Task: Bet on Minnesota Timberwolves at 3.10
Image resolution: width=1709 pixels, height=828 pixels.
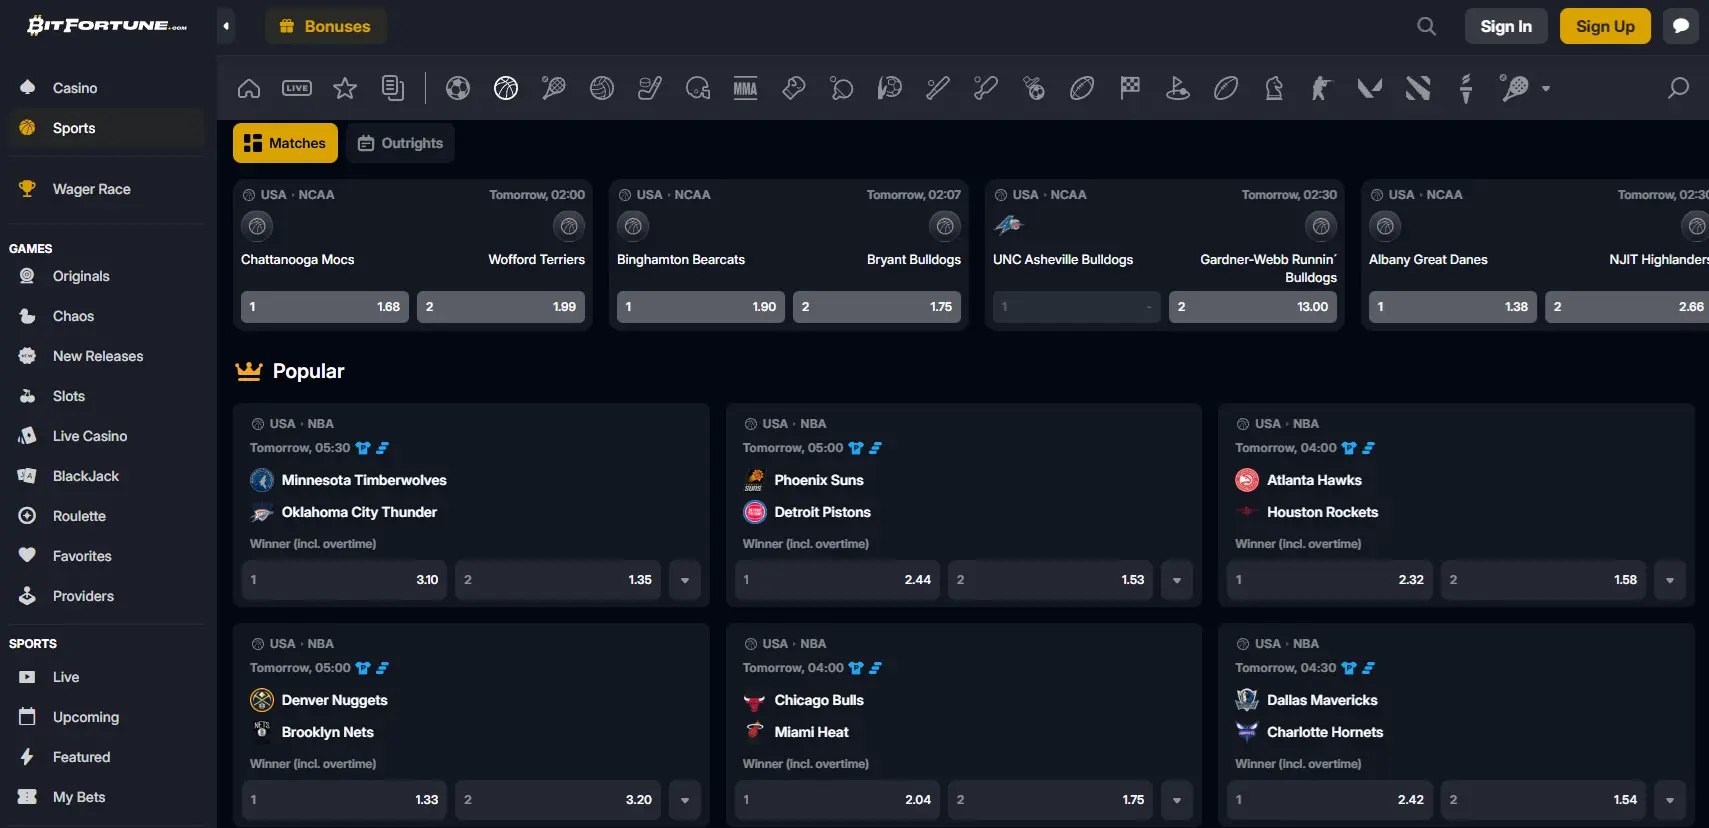Action: (345, 580)
